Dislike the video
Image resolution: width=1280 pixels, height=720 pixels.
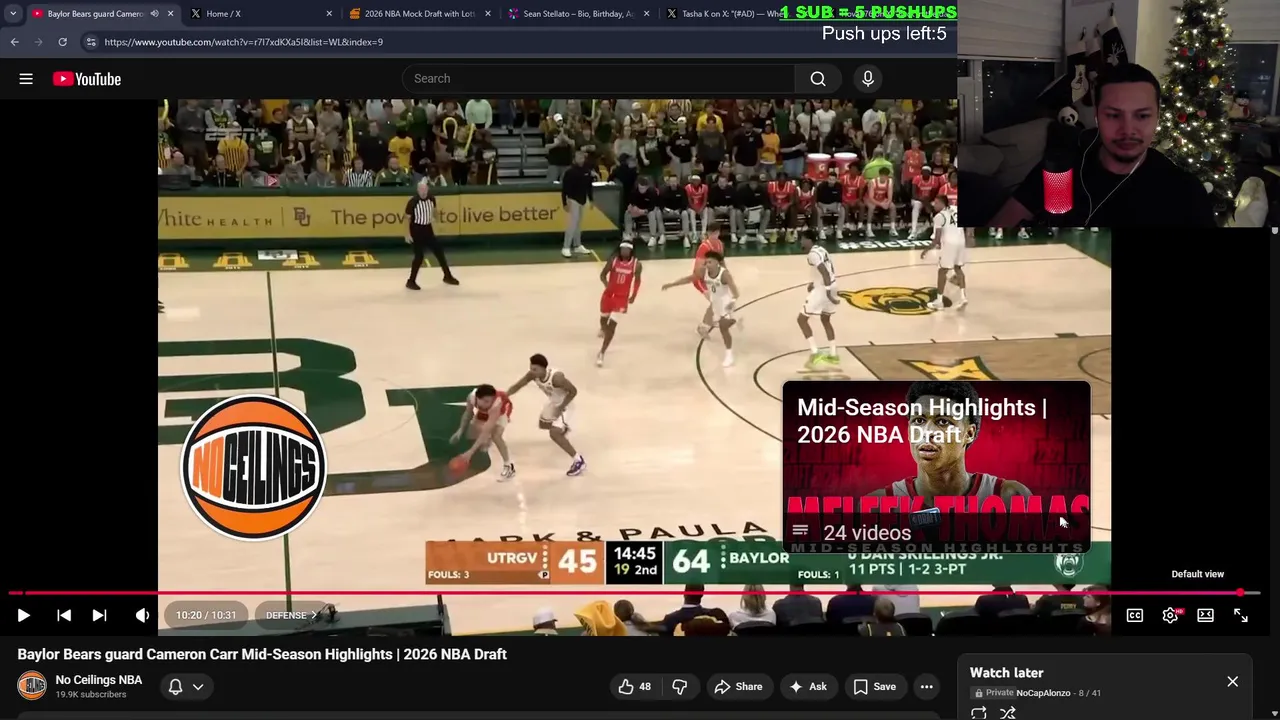pyautogui.click(x=680, y=687)
